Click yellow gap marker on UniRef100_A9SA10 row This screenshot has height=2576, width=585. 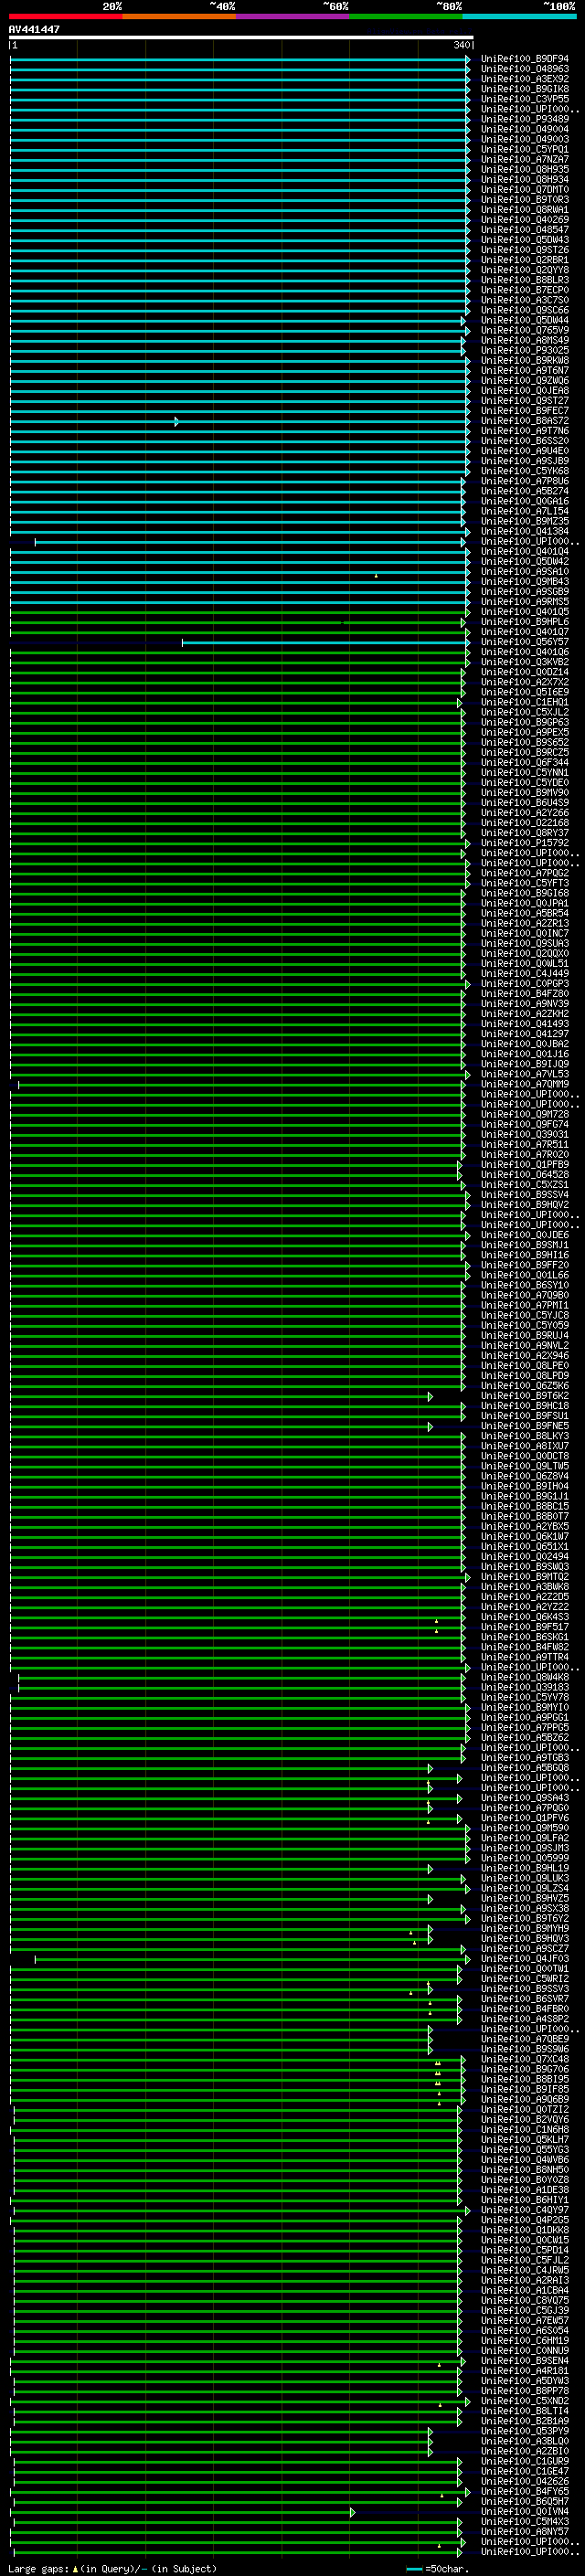point(376,575)
